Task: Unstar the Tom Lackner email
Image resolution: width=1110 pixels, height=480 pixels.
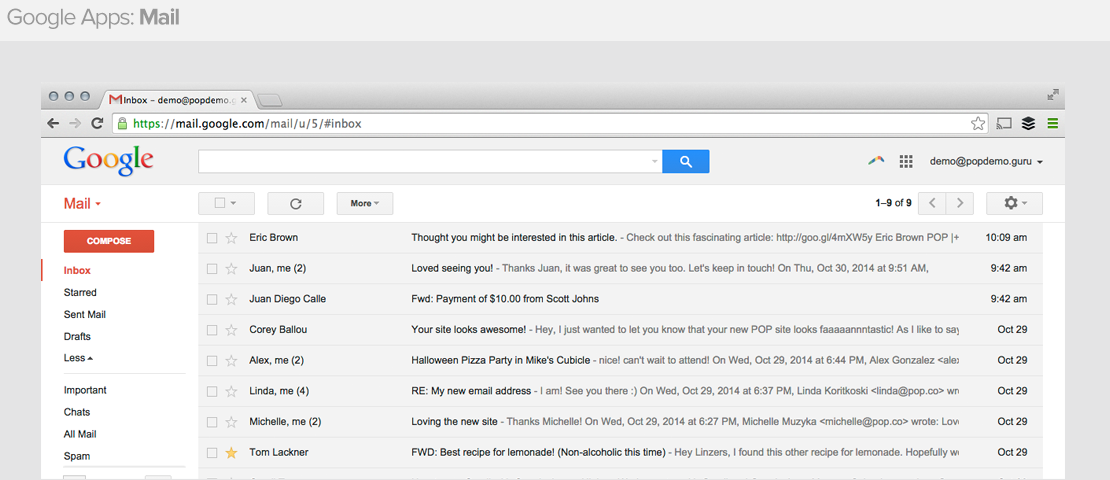Action: [x=231, y=452]
